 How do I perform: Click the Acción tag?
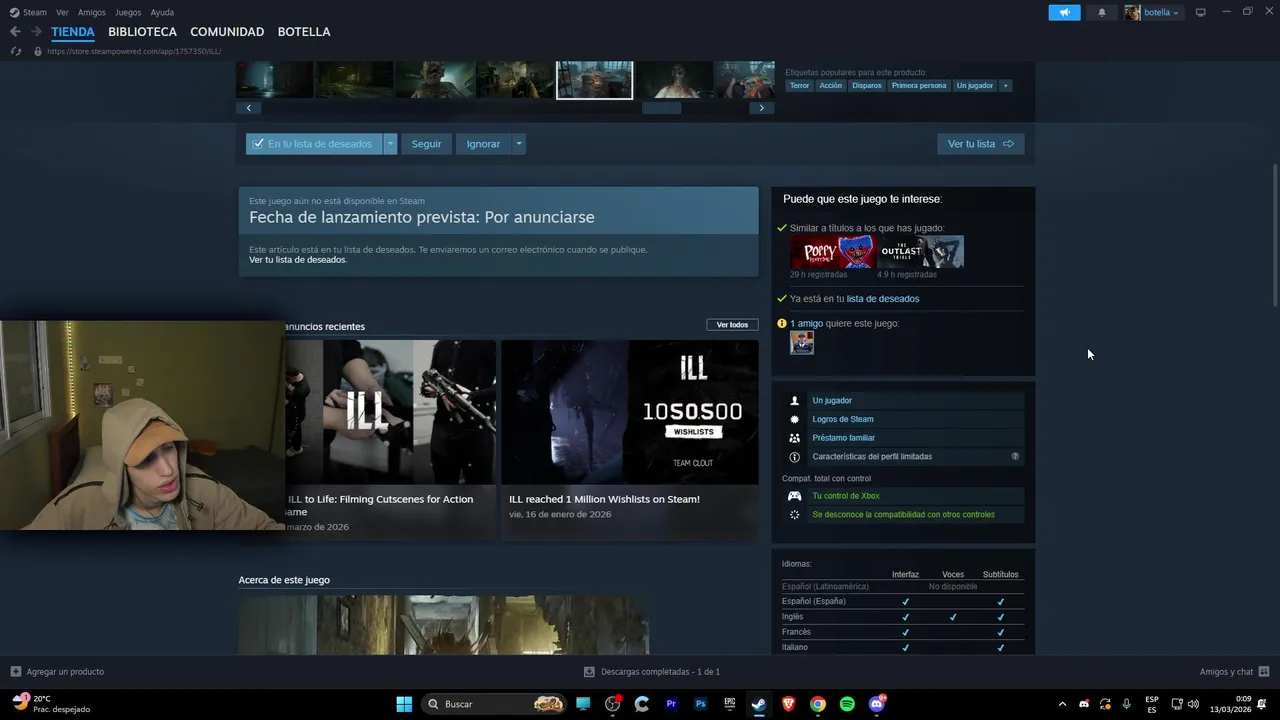[830, 85]
